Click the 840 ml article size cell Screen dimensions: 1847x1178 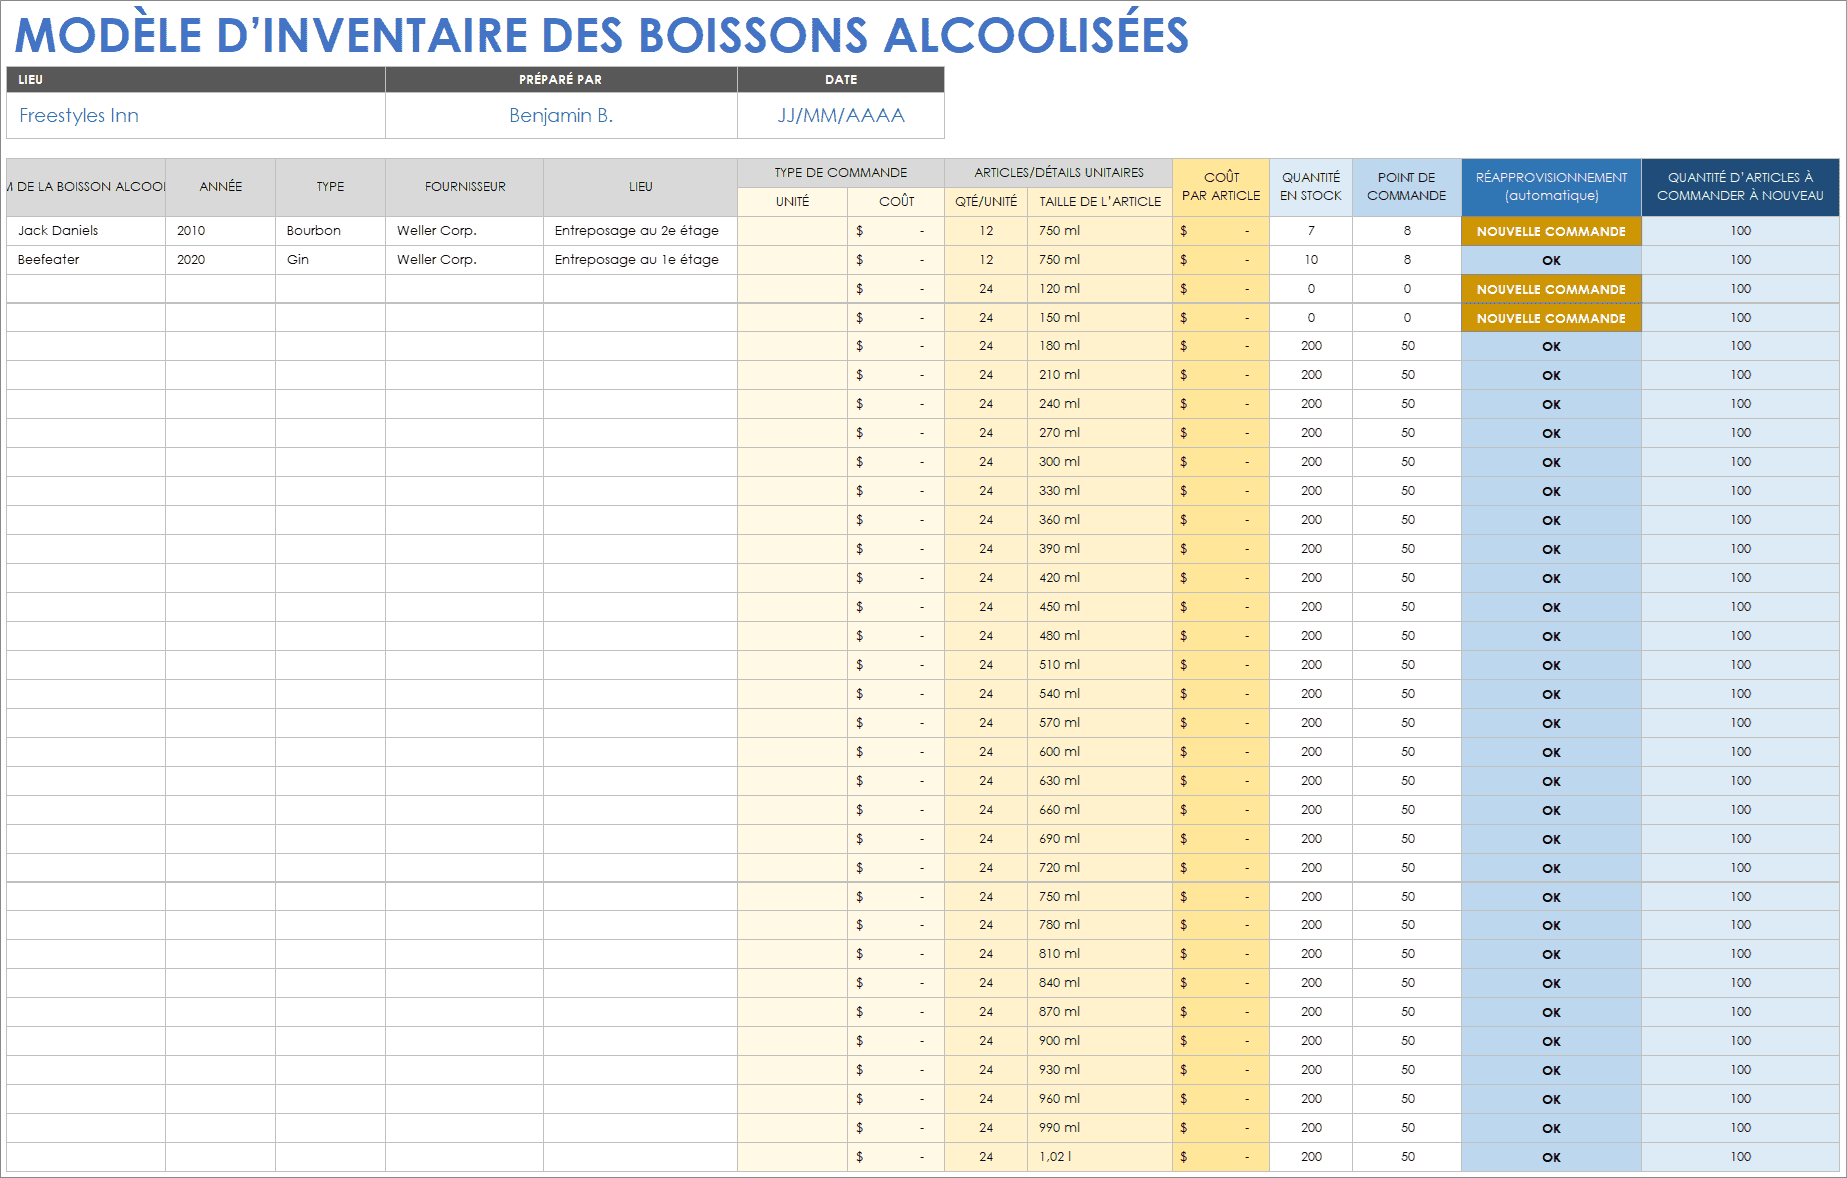[1100, 983]
